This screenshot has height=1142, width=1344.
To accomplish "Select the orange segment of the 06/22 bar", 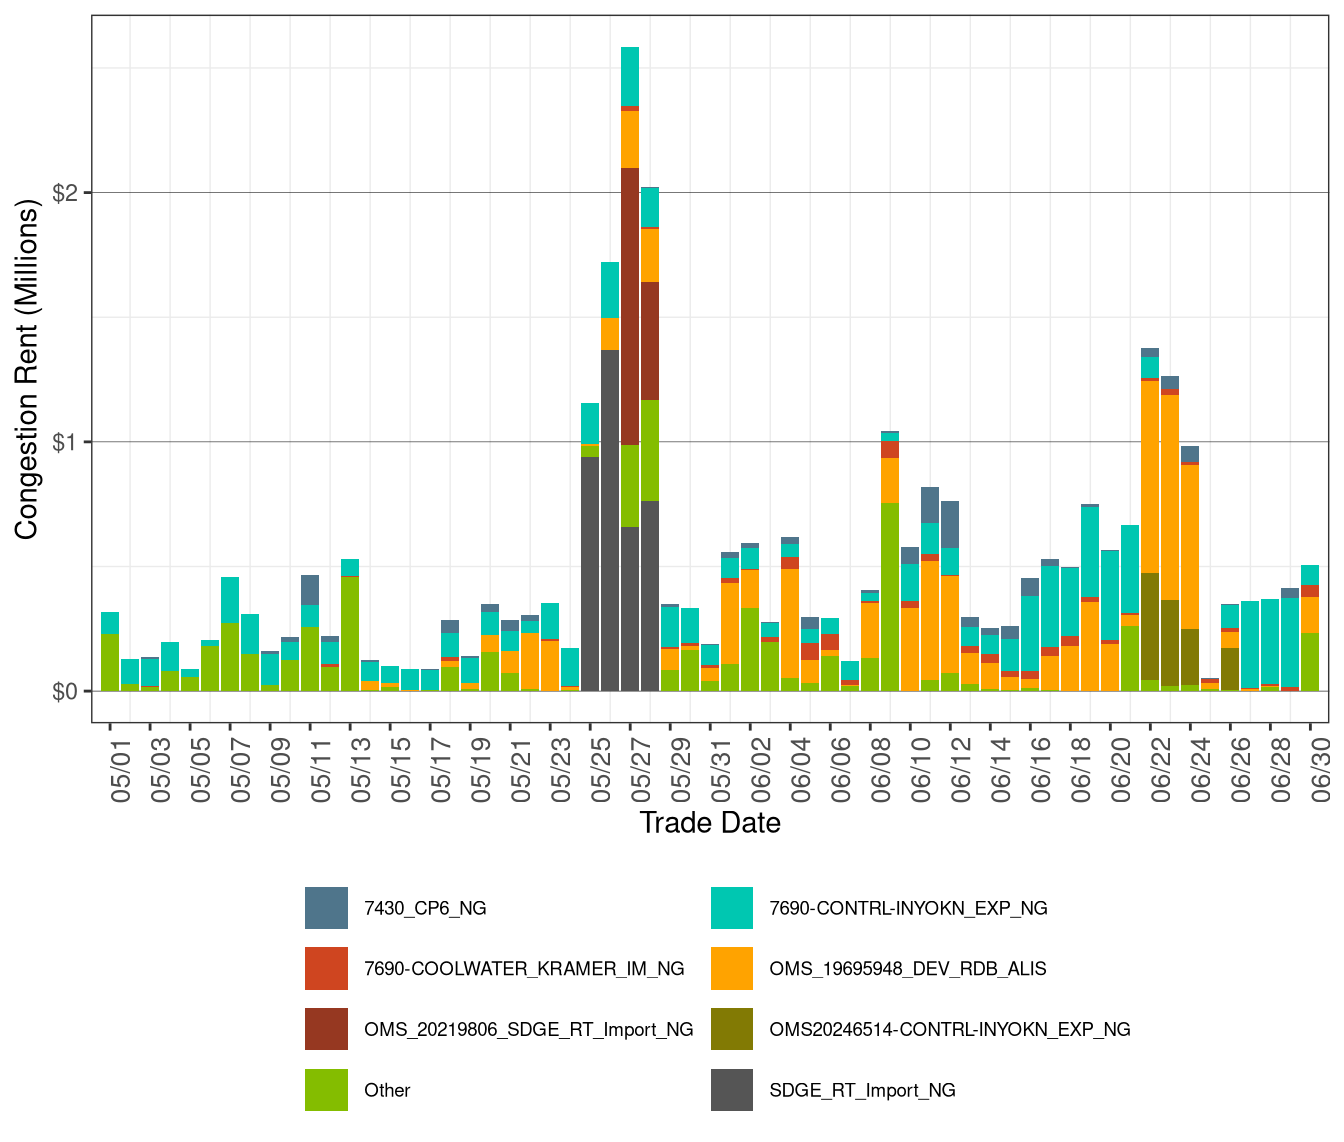I will coord(1150,477).
